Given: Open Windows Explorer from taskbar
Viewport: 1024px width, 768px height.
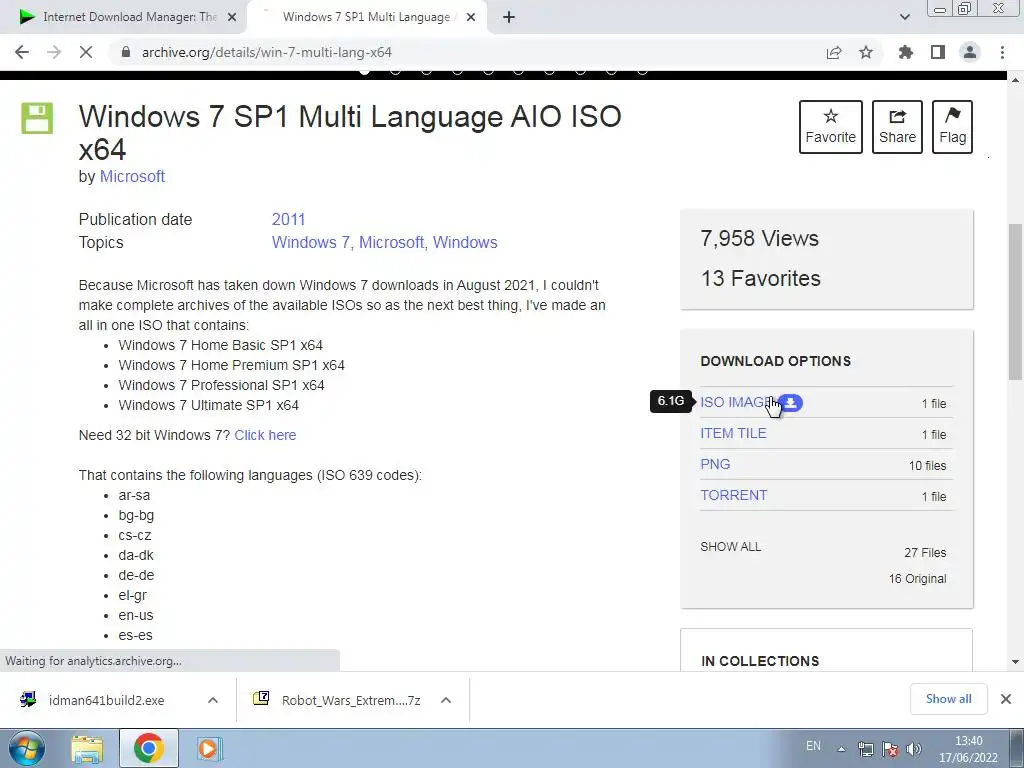Looking at the screenshot, I should [87, 748].
